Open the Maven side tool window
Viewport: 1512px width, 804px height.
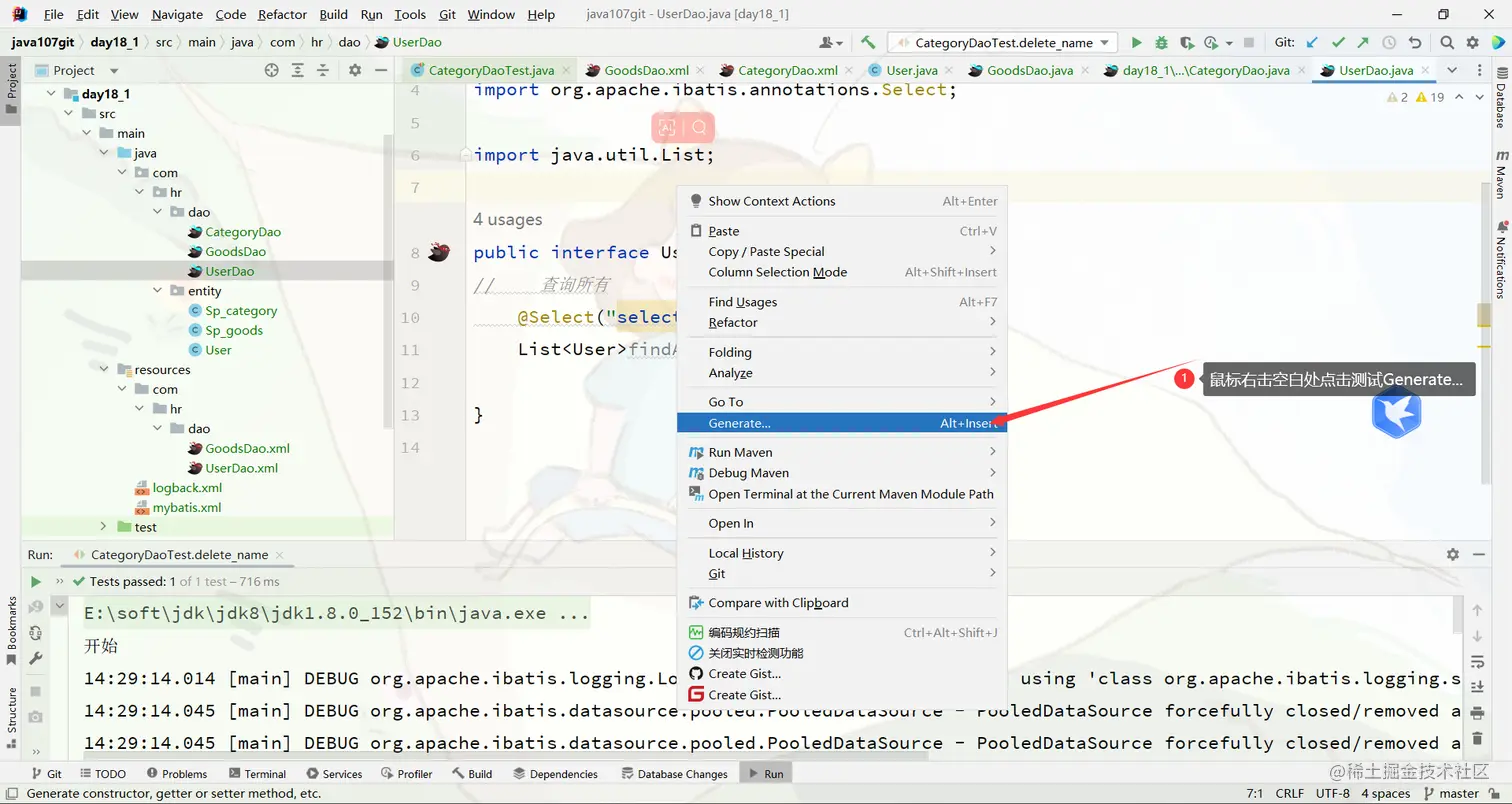(x=1501, y=174)
